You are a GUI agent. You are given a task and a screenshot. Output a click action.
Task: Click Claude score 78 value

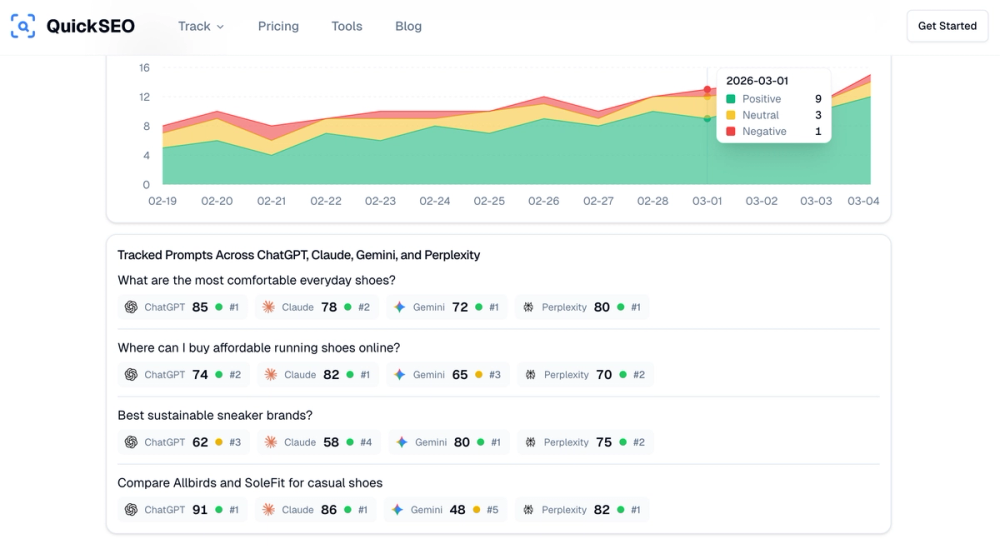[329, 307]
